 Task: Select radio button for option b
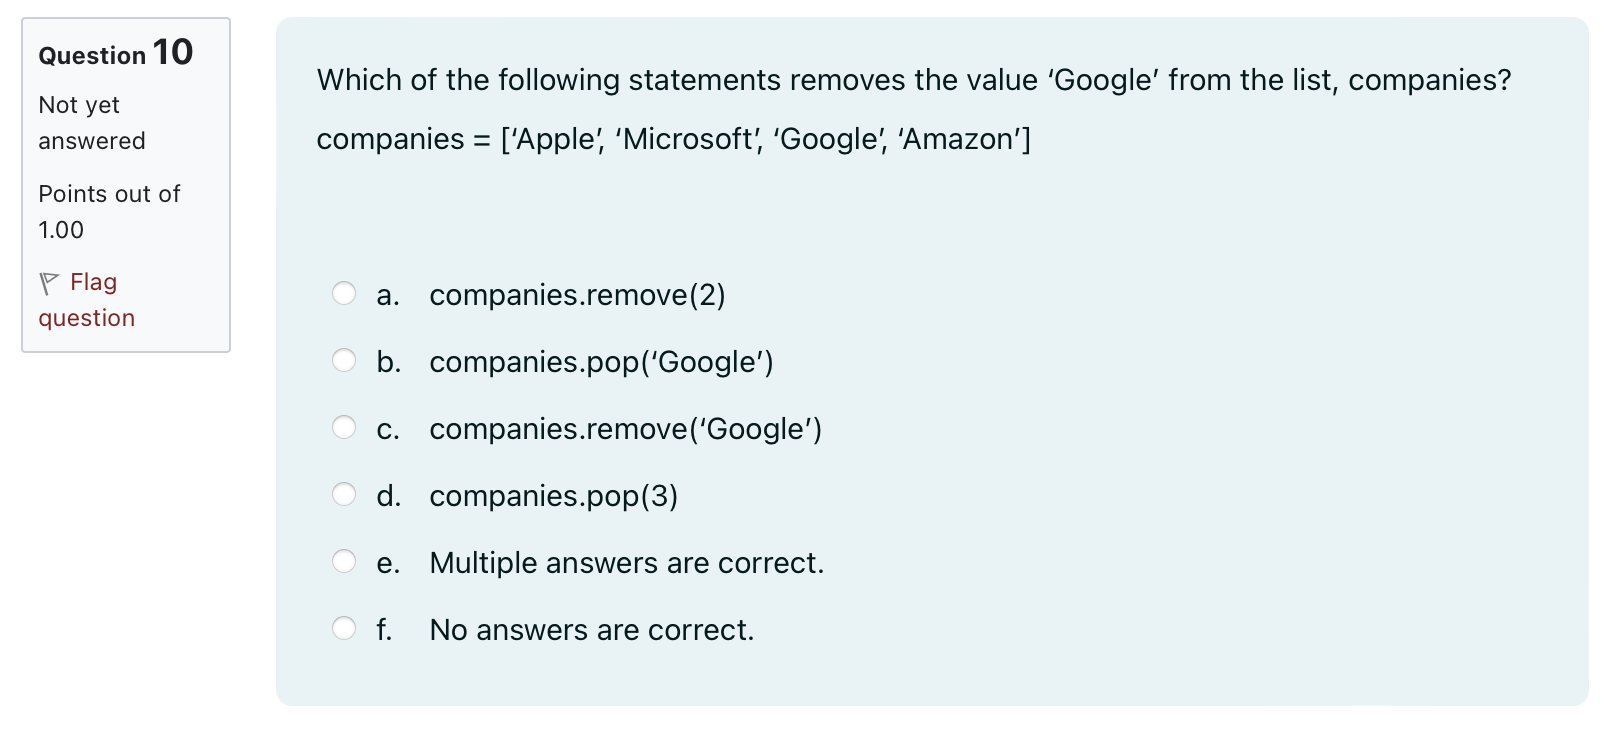click(x=344, y=360)
